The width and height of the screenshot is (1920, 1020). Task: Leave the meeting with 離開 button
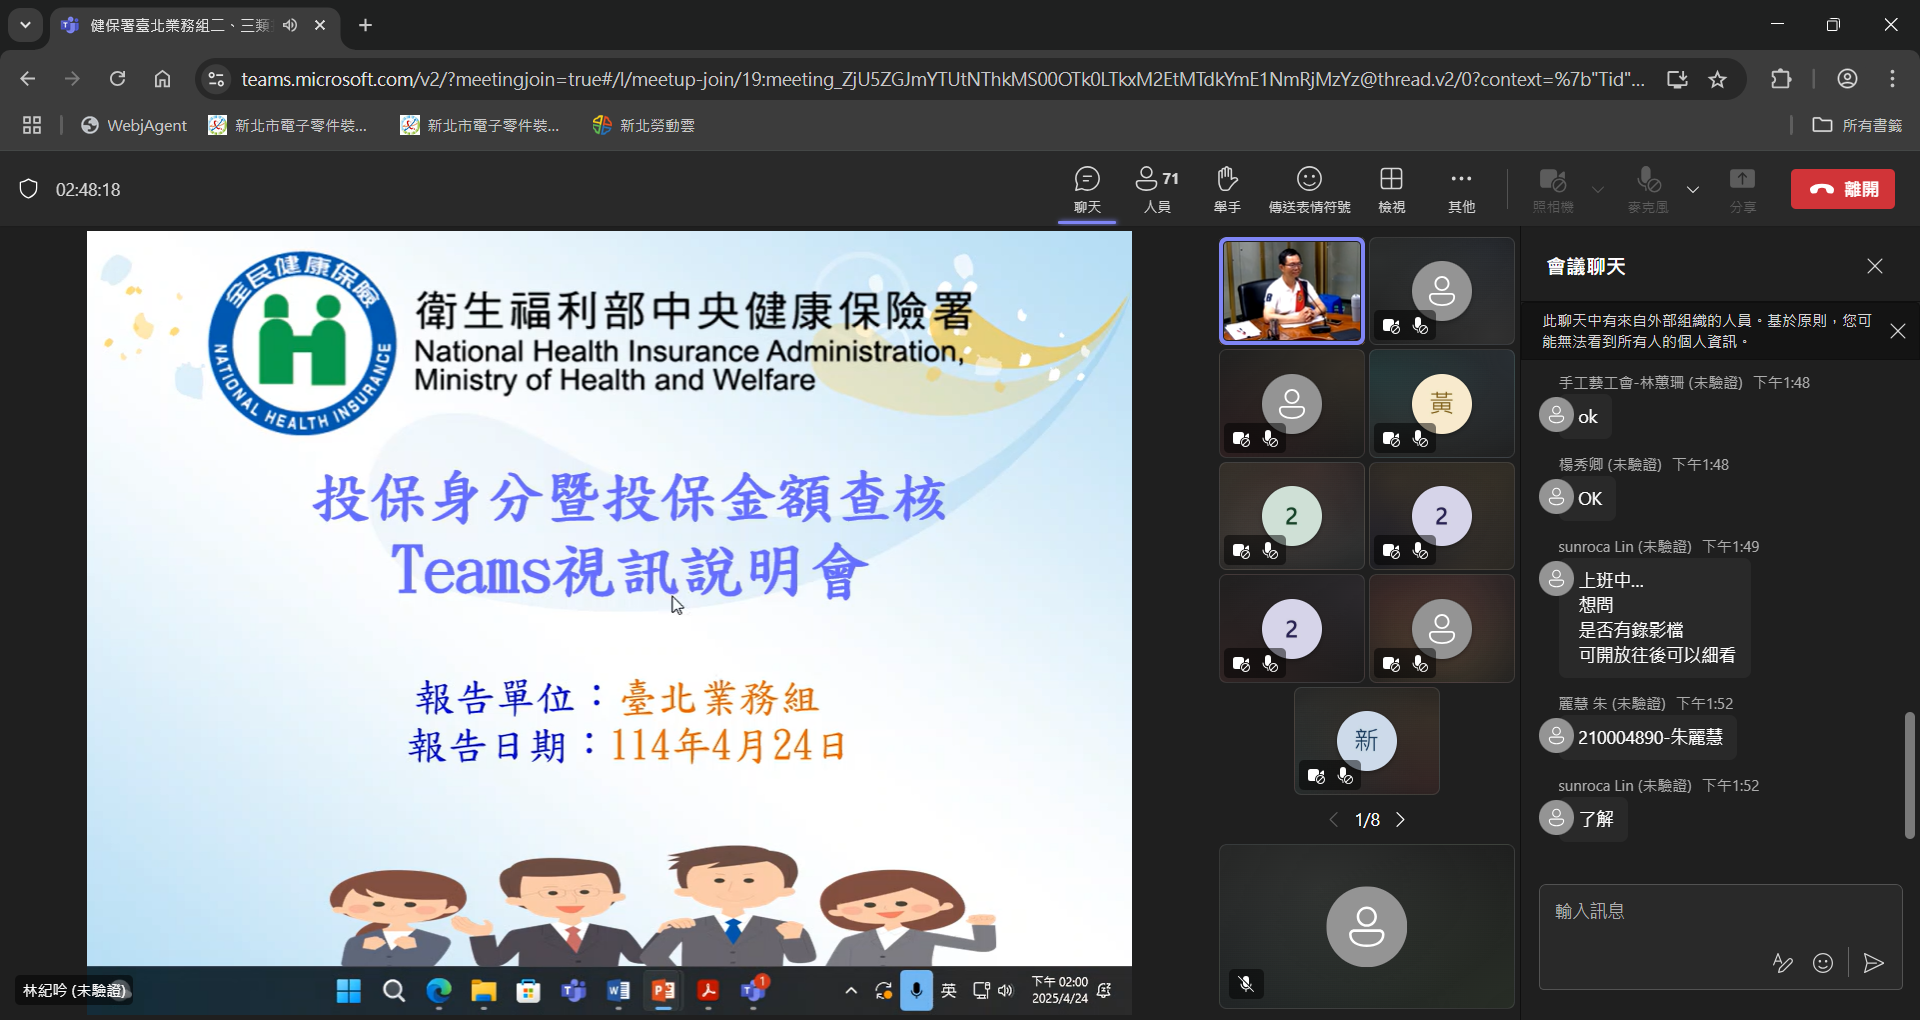point(1842,189)
